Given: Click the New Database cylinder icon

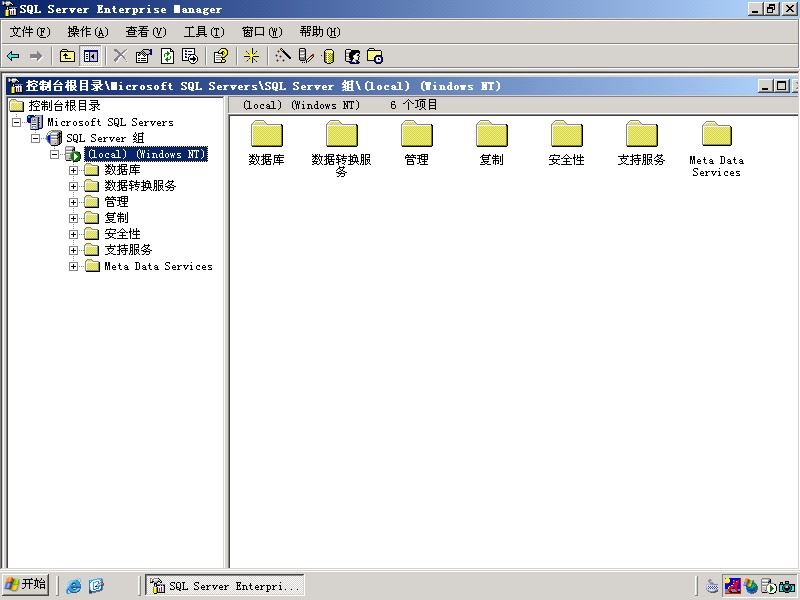Looking at the screenshot, I should point(329,56).
